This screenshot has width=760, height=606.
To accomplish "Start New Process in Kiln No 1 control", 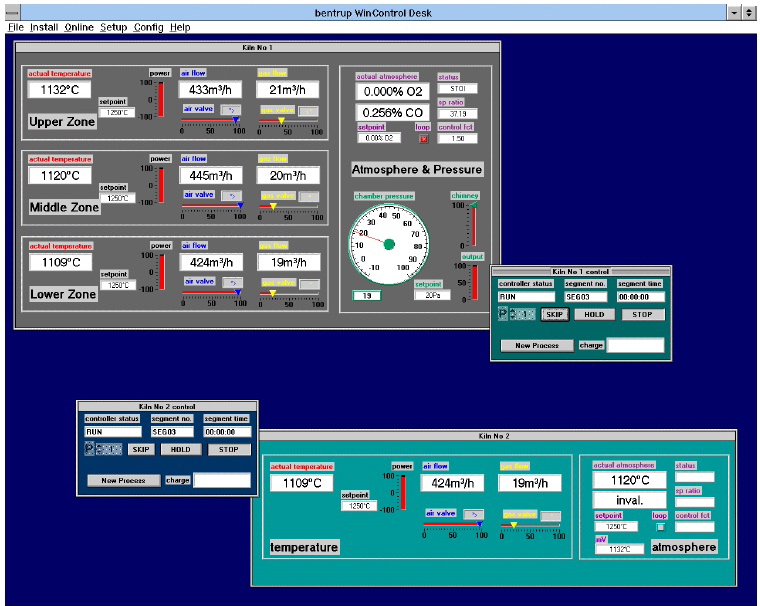I will tap(537, 345).
